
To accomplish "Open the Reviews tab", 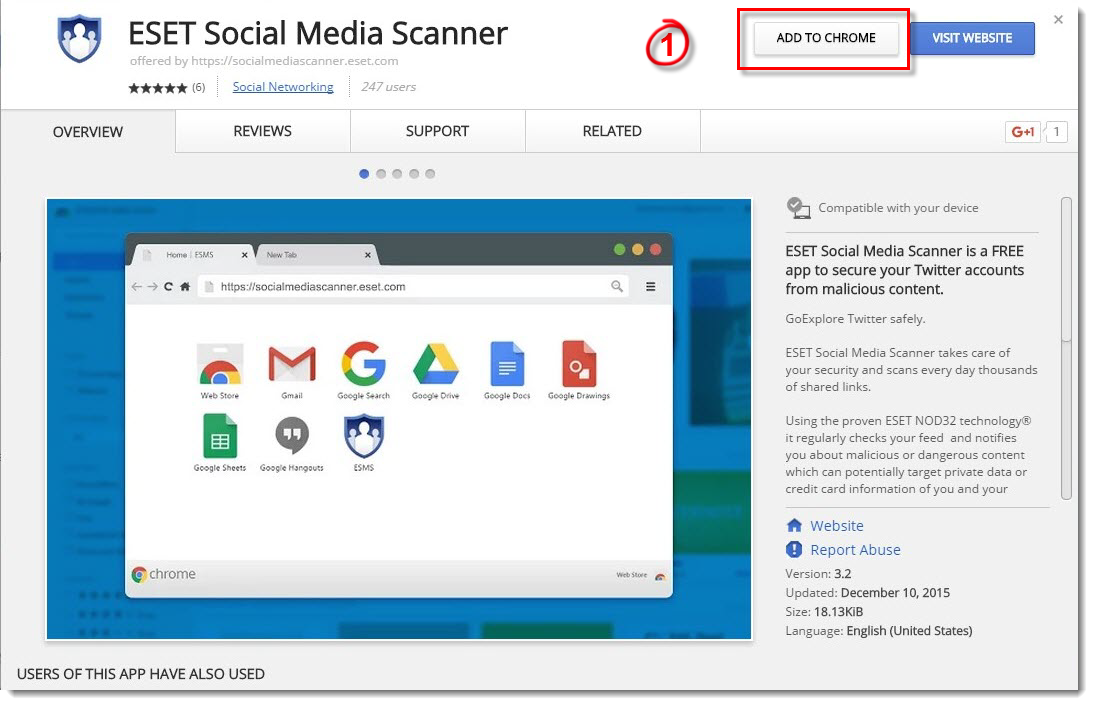I will [x=263, y=131].
